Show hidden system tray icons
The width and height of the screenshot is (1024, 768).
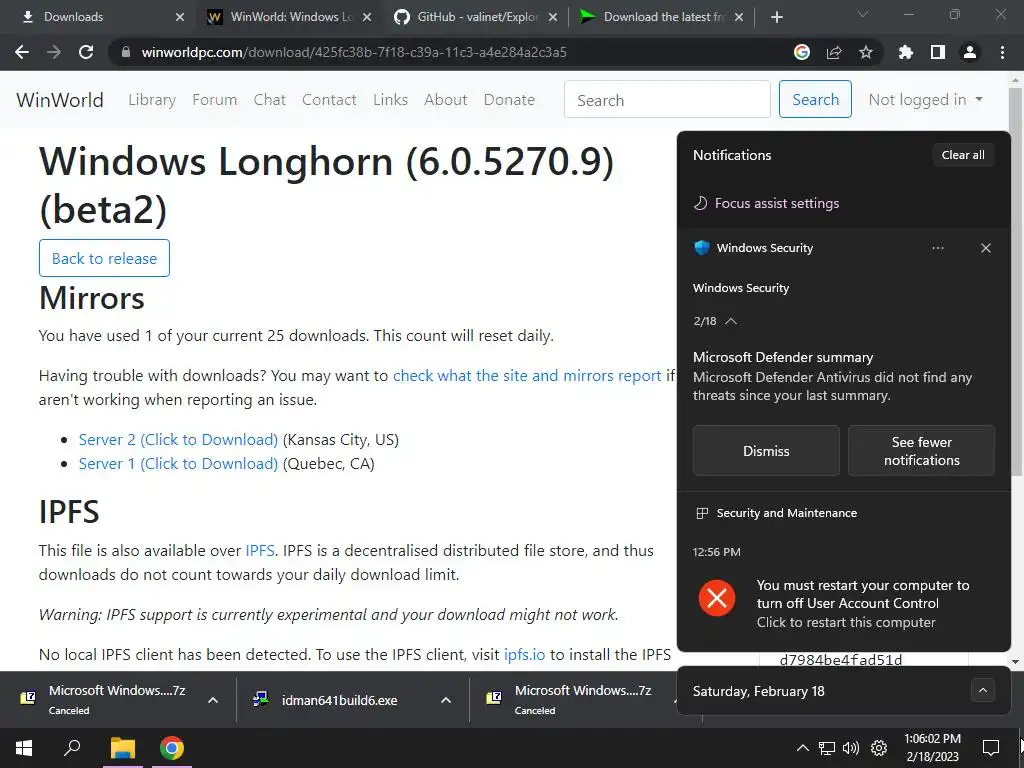803,748
